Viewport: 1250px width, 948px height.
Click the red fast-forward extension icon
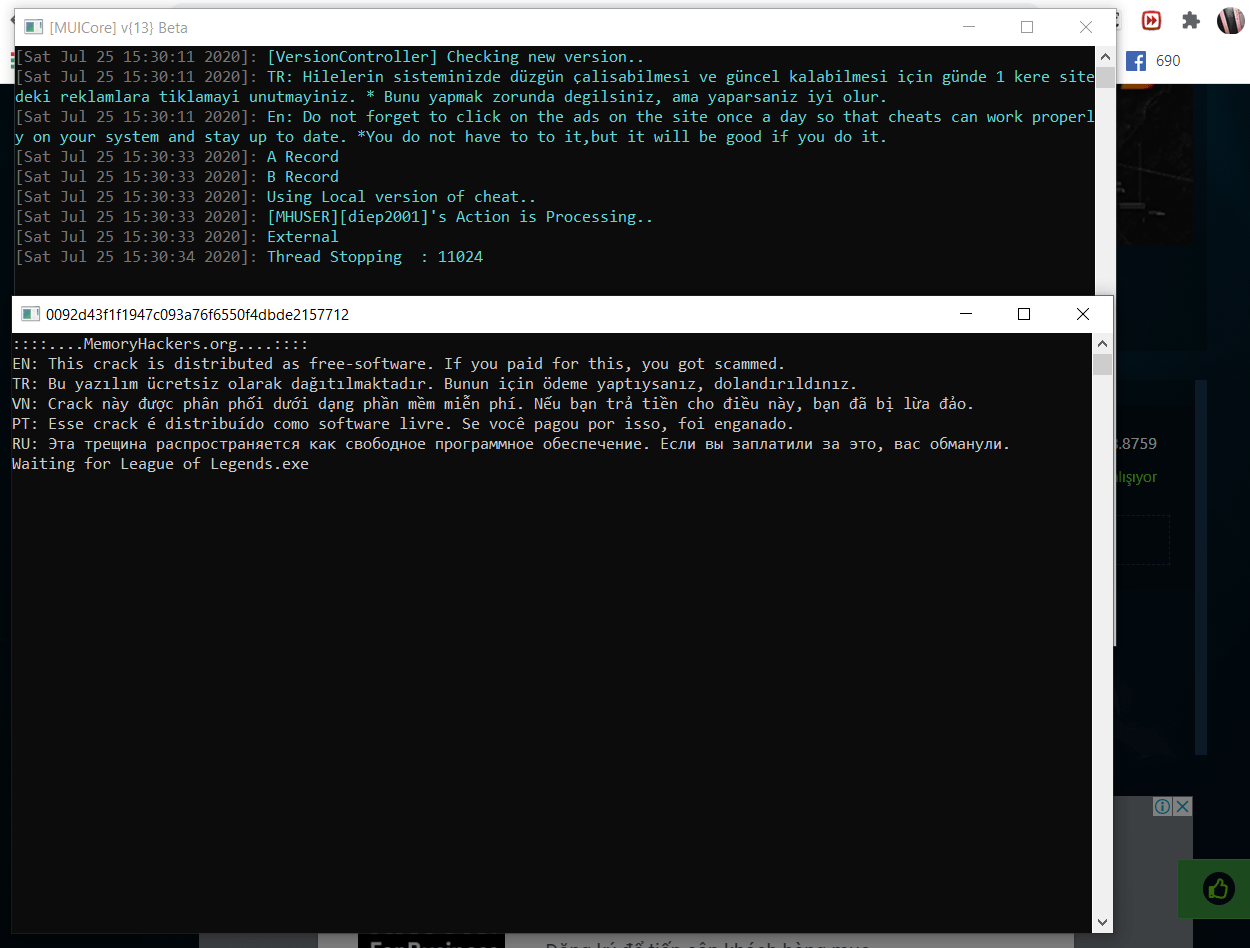(x=1152, y=20)
